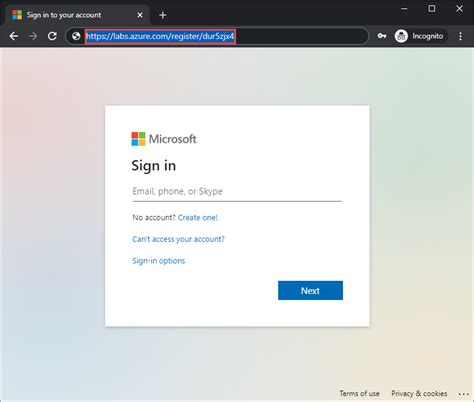Open the saved passwords key icon
Viewport: 474px width, 402px height.
(382, 36)
